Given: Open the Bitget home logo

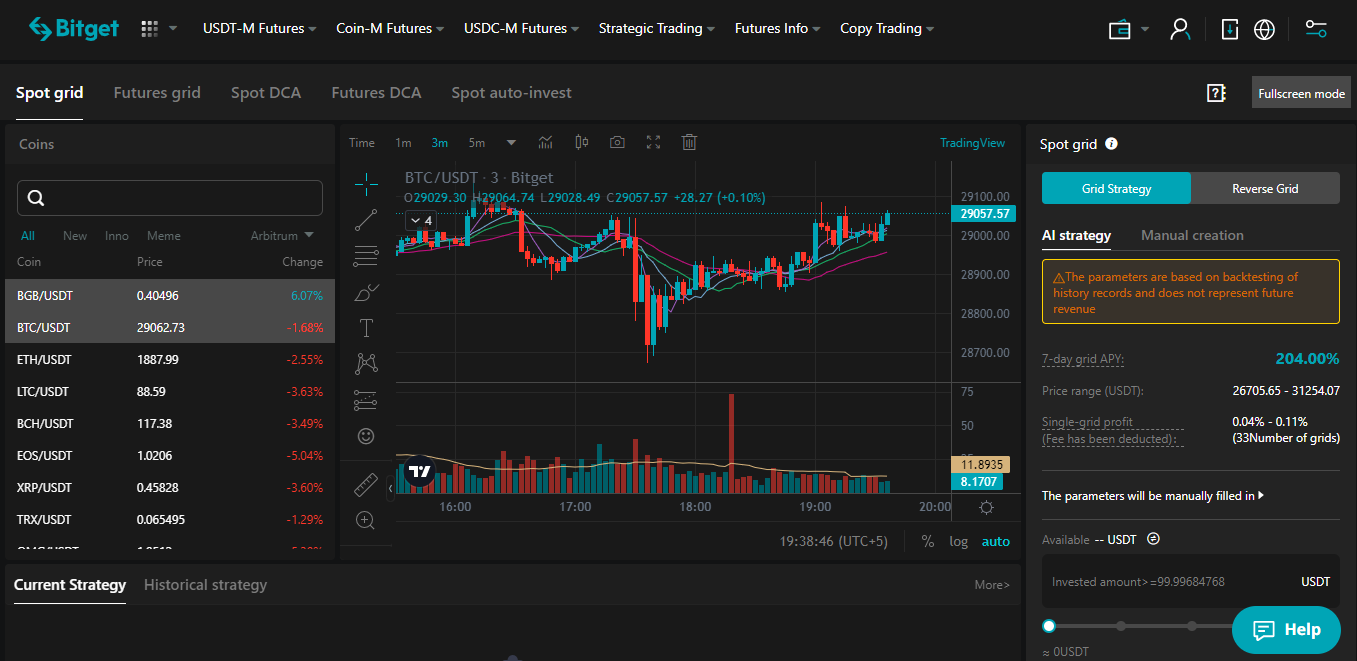Looking at the screenshot, I should pos(74,29).
